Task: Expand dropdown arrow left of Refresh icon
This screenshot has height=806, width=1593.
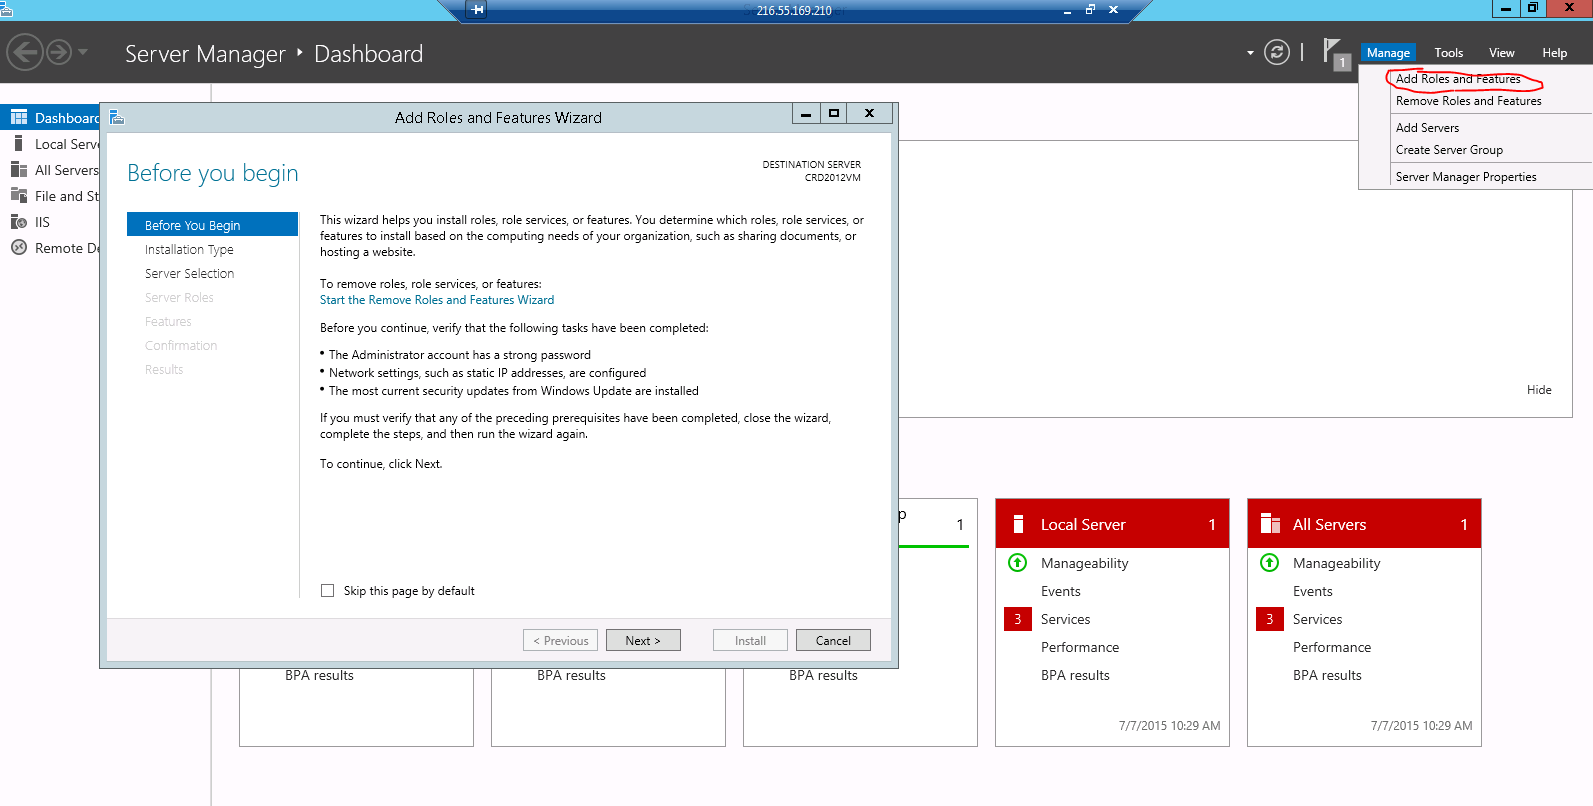Action: tap(1250, 53)
